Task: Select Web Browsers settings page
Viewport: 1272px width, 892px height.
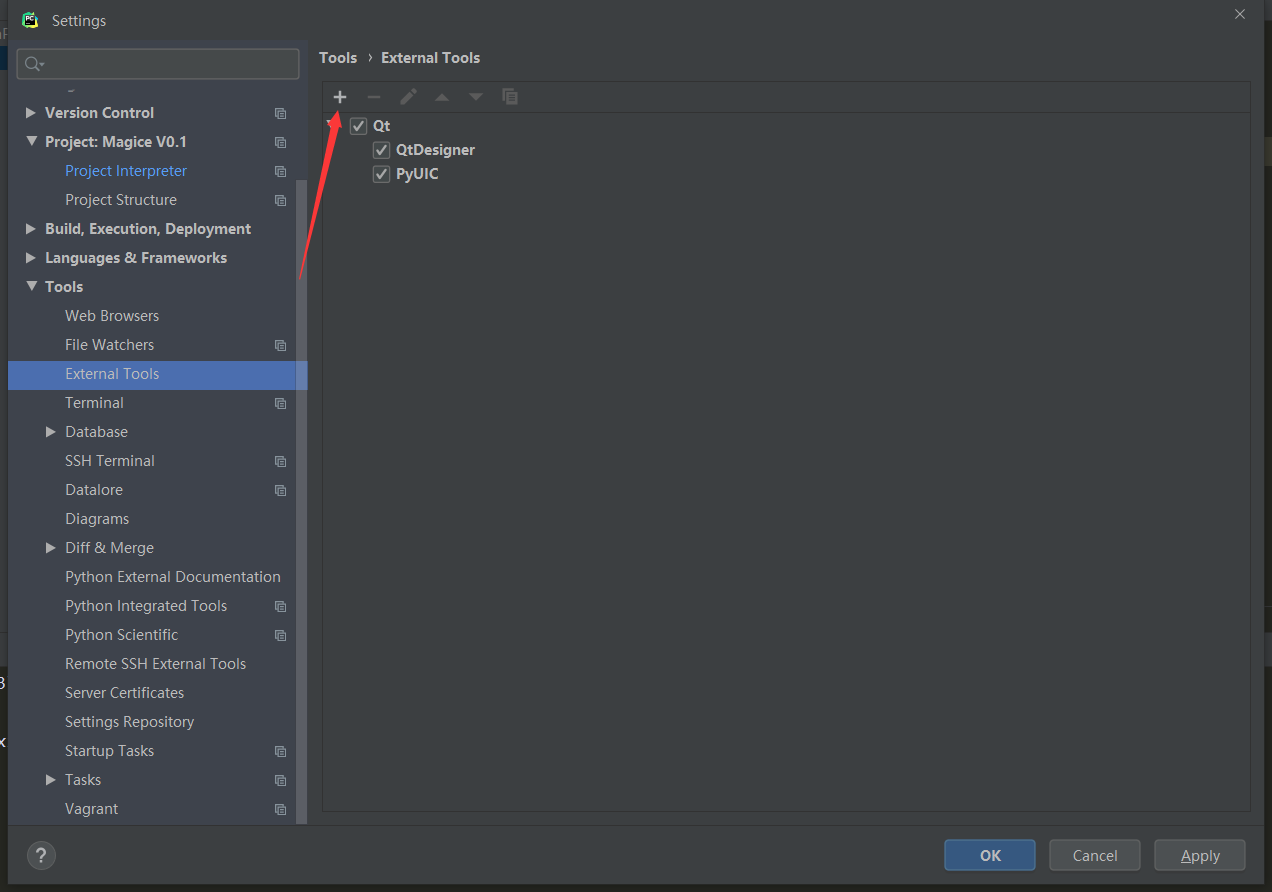Action: point(112,316)
